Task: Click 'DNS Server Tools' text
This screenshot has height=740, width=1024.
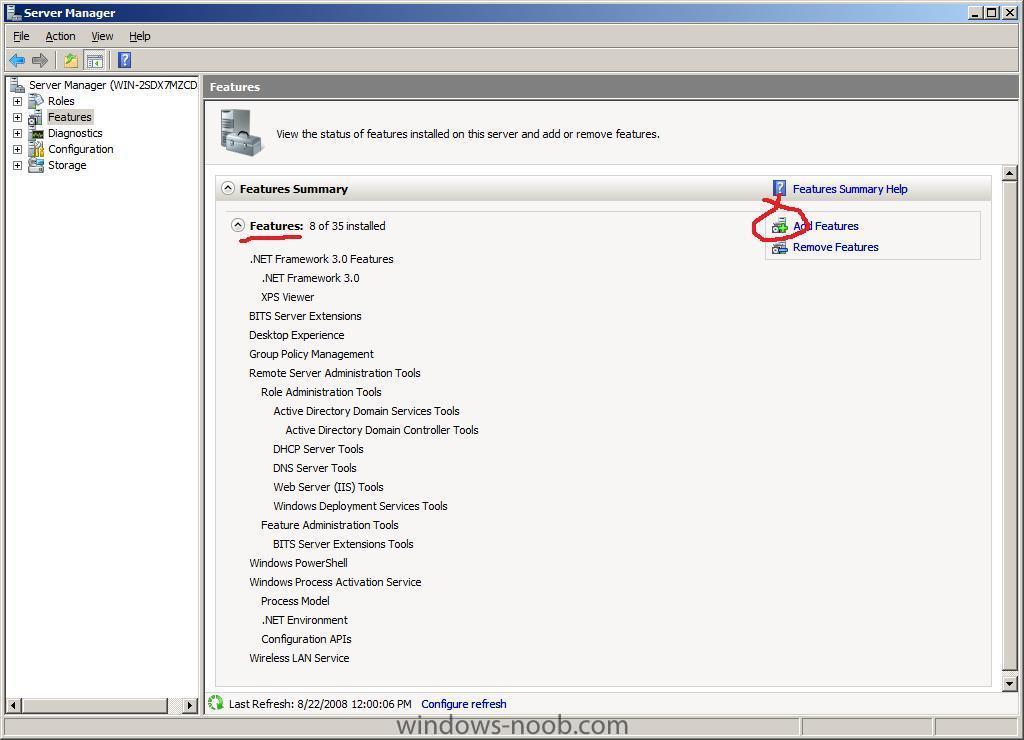Action: 315,468
